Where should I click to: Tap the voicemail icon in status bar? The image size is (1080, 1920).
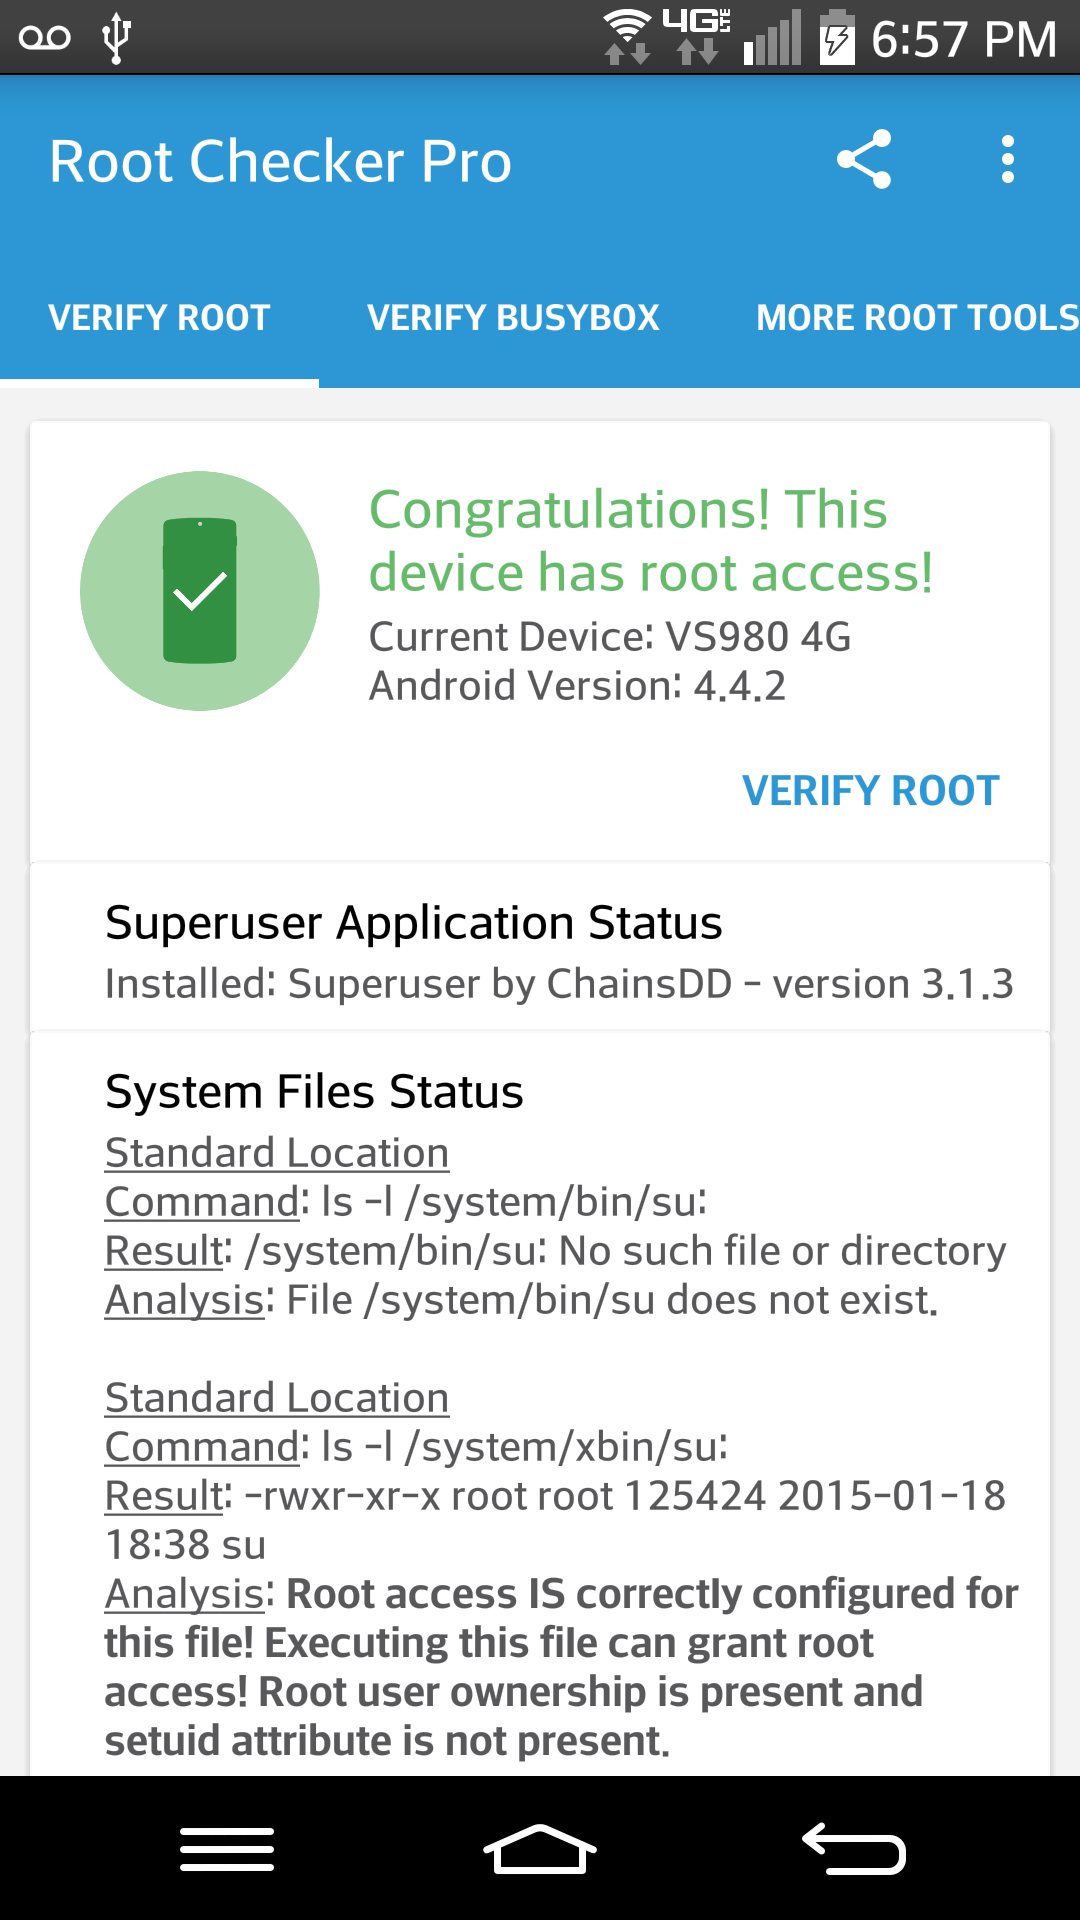click(45, 38)
